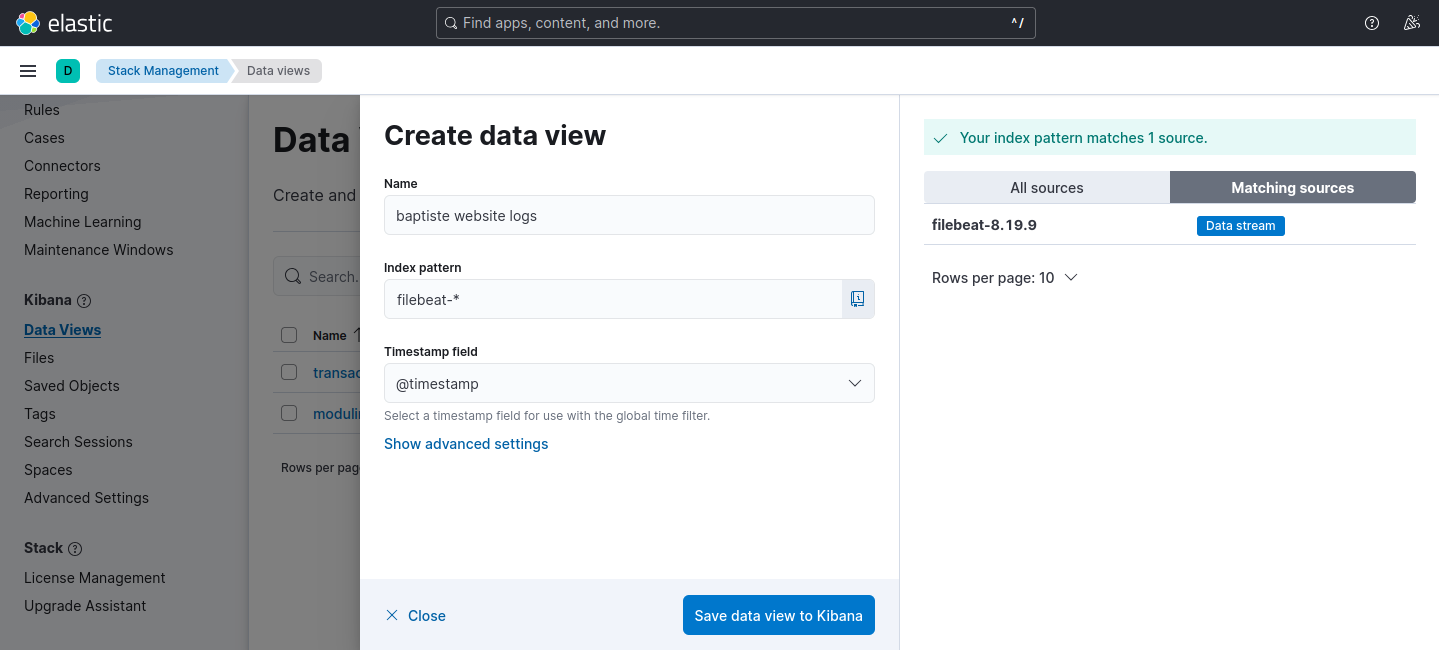Open the Elastic home logo icon
The height and width of the screenshot is (650, 1439).
pos(27,22)
